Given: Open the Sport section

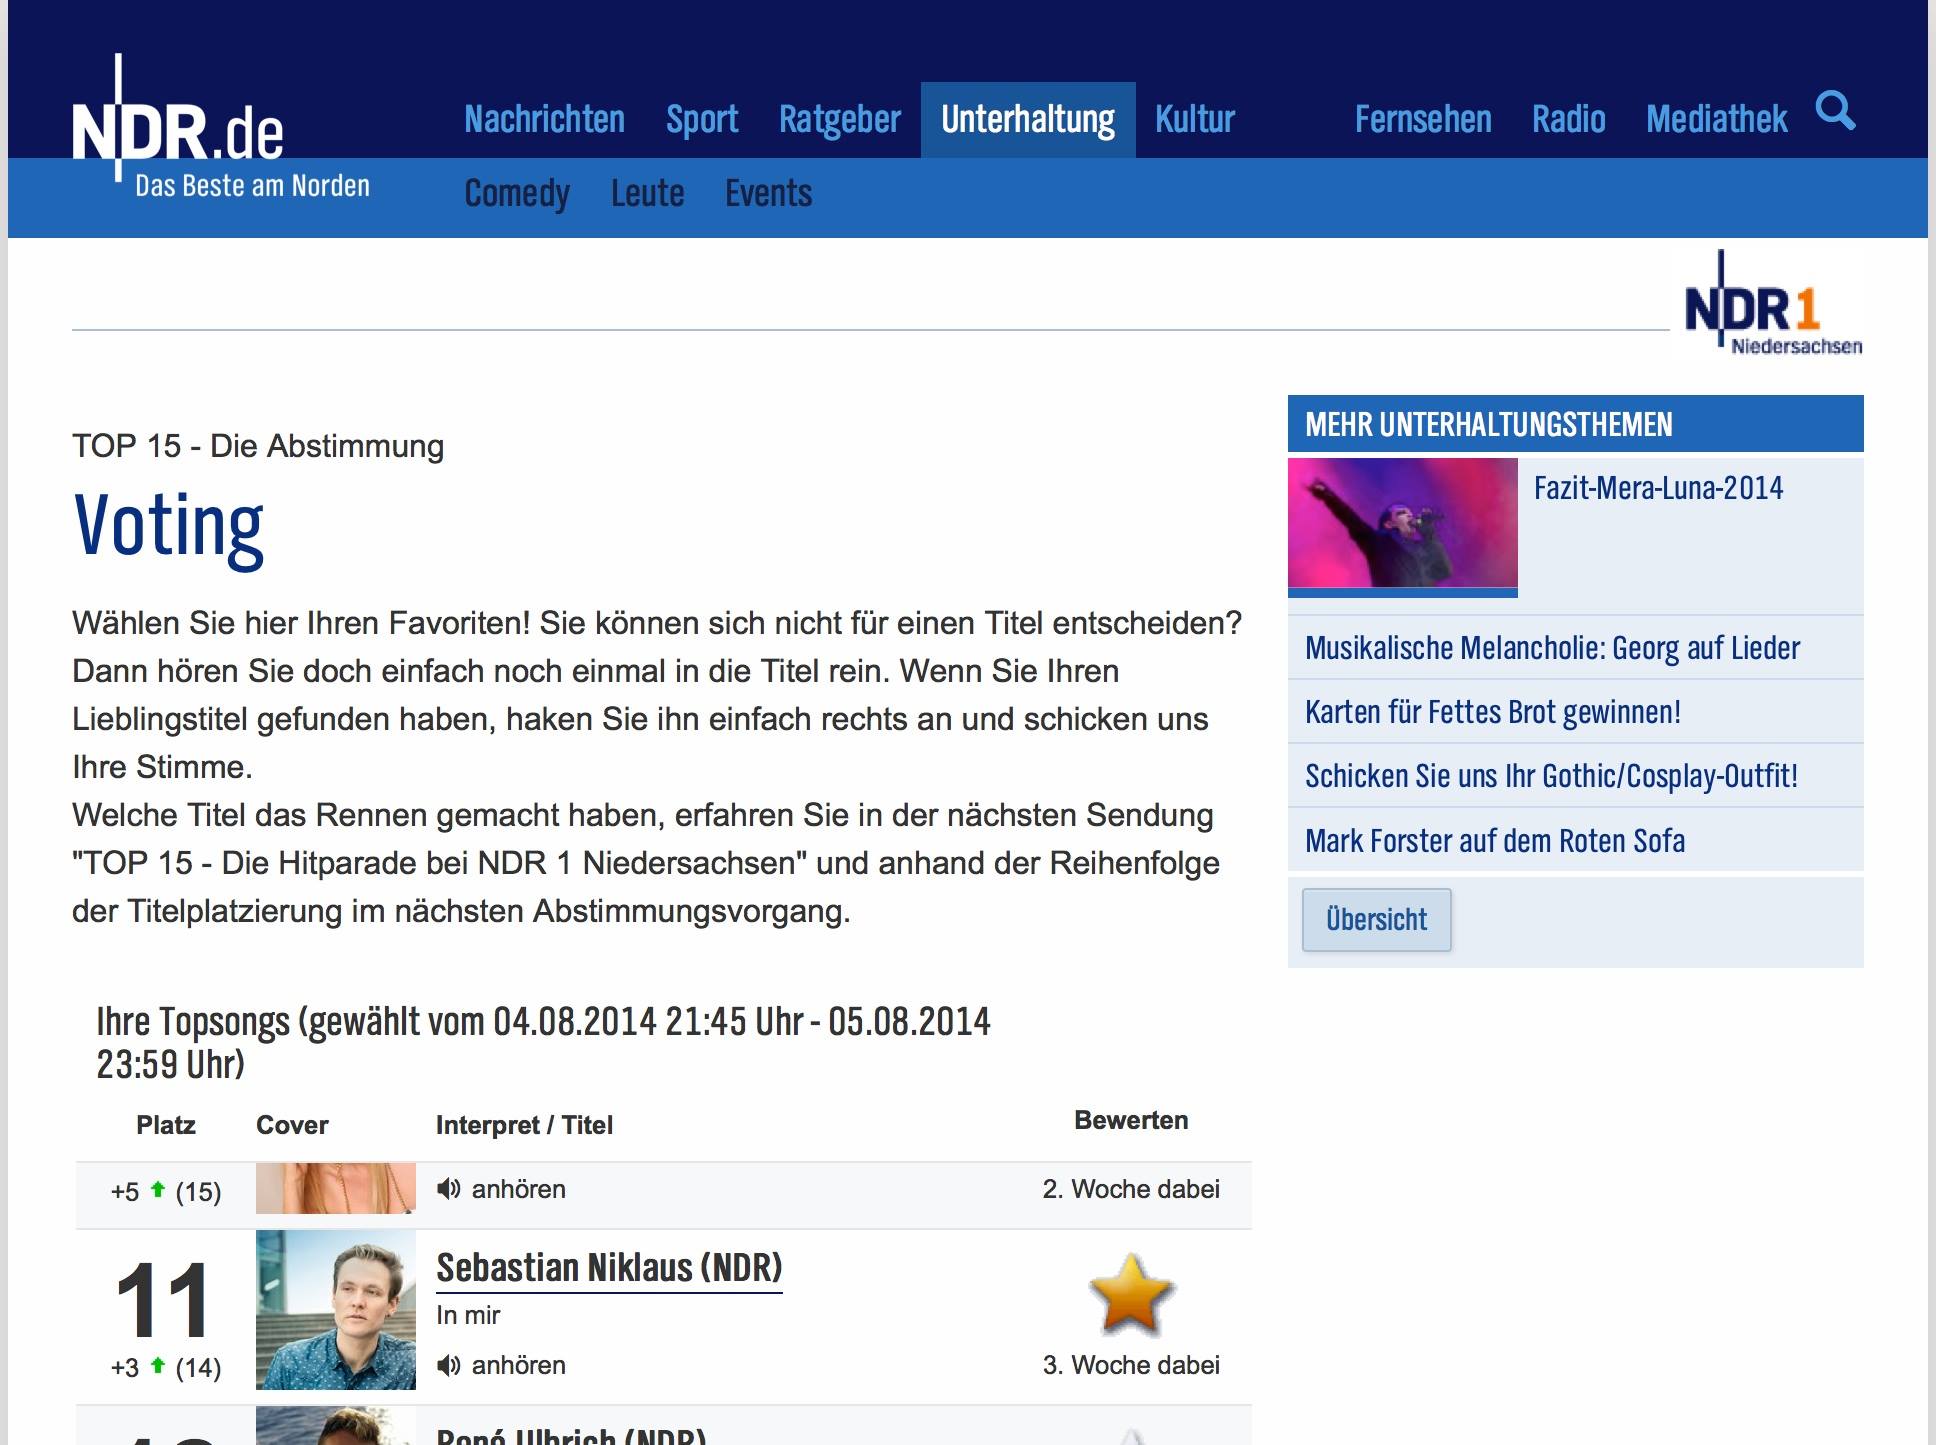Looking at the screenshot, I should click(702, 119).
